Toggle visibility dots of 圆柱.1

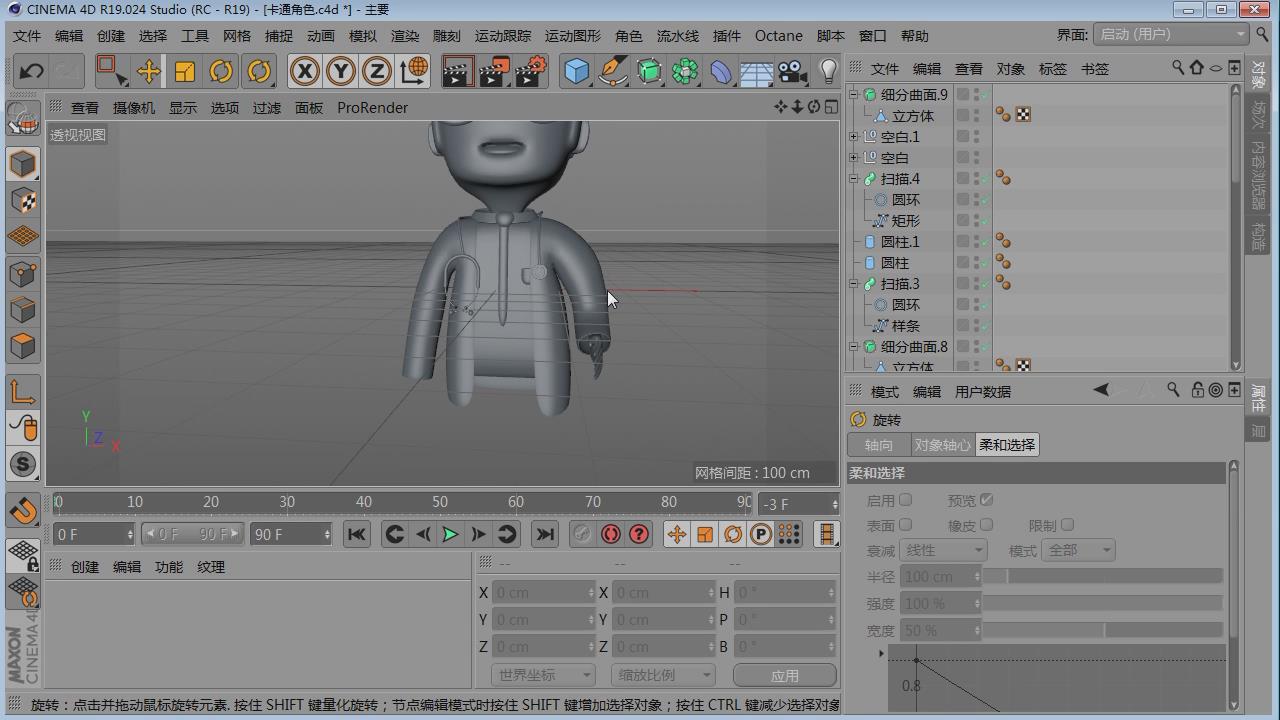(x=976, y=242)
